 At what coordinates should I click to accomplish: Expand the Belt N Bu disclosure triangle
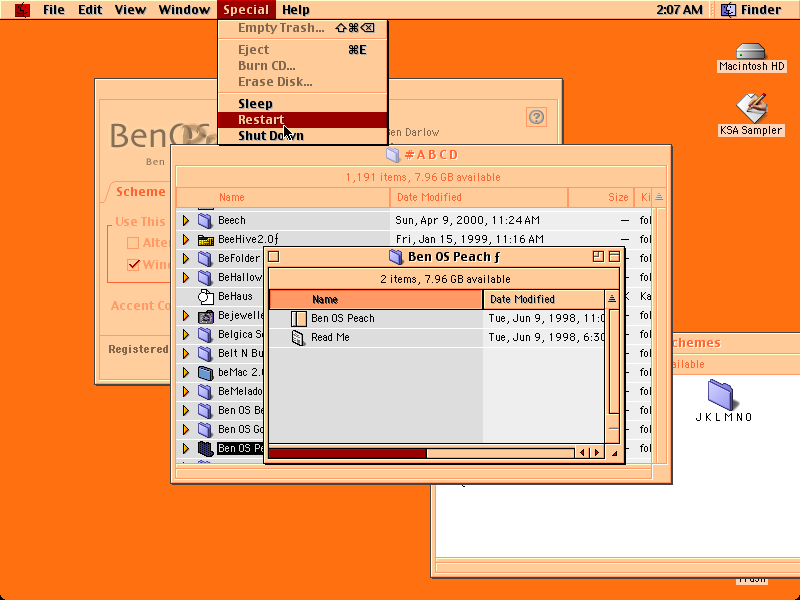point(186,354)
